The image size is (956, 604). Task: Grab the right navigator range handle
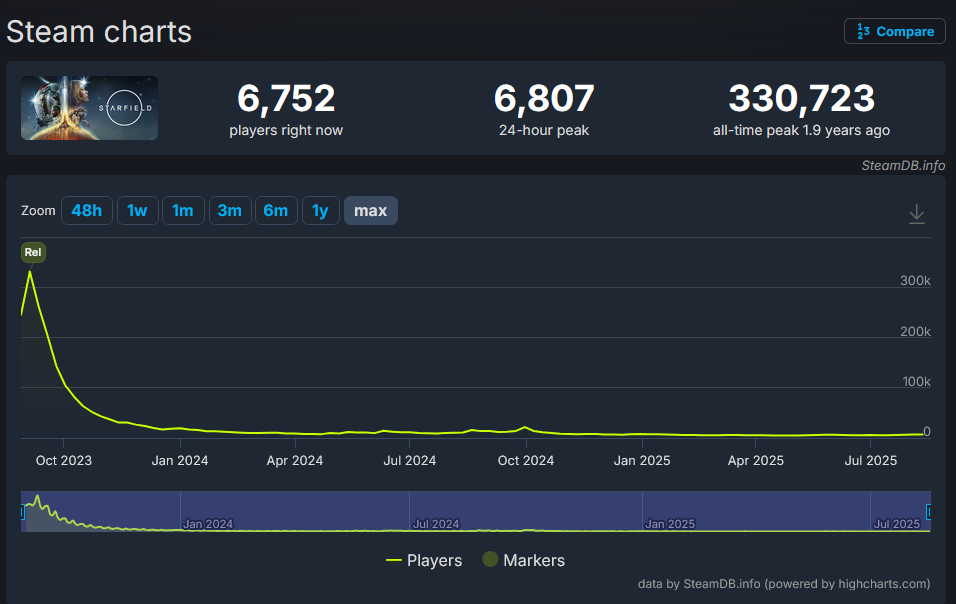pyautogui.click(x=929, y=512)
